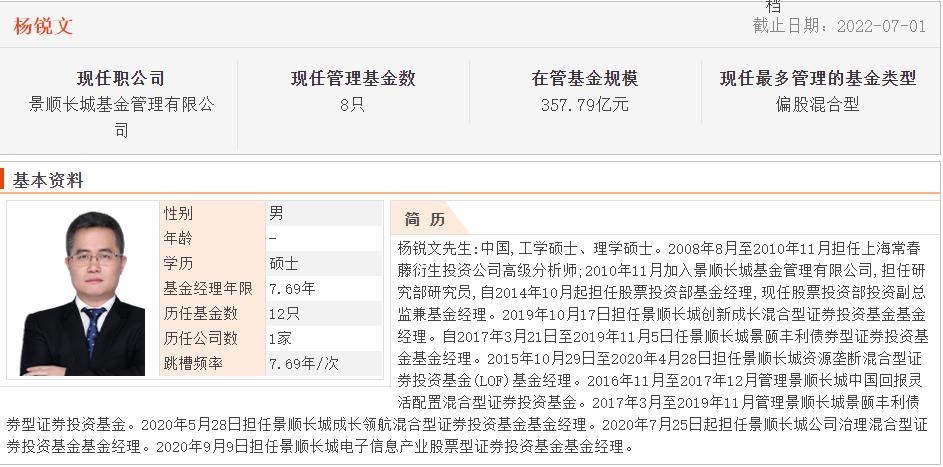This screenshot has width=943, height=467.
Task: Click the 历任基金数 label cell
Action: [x=212, y=314]
